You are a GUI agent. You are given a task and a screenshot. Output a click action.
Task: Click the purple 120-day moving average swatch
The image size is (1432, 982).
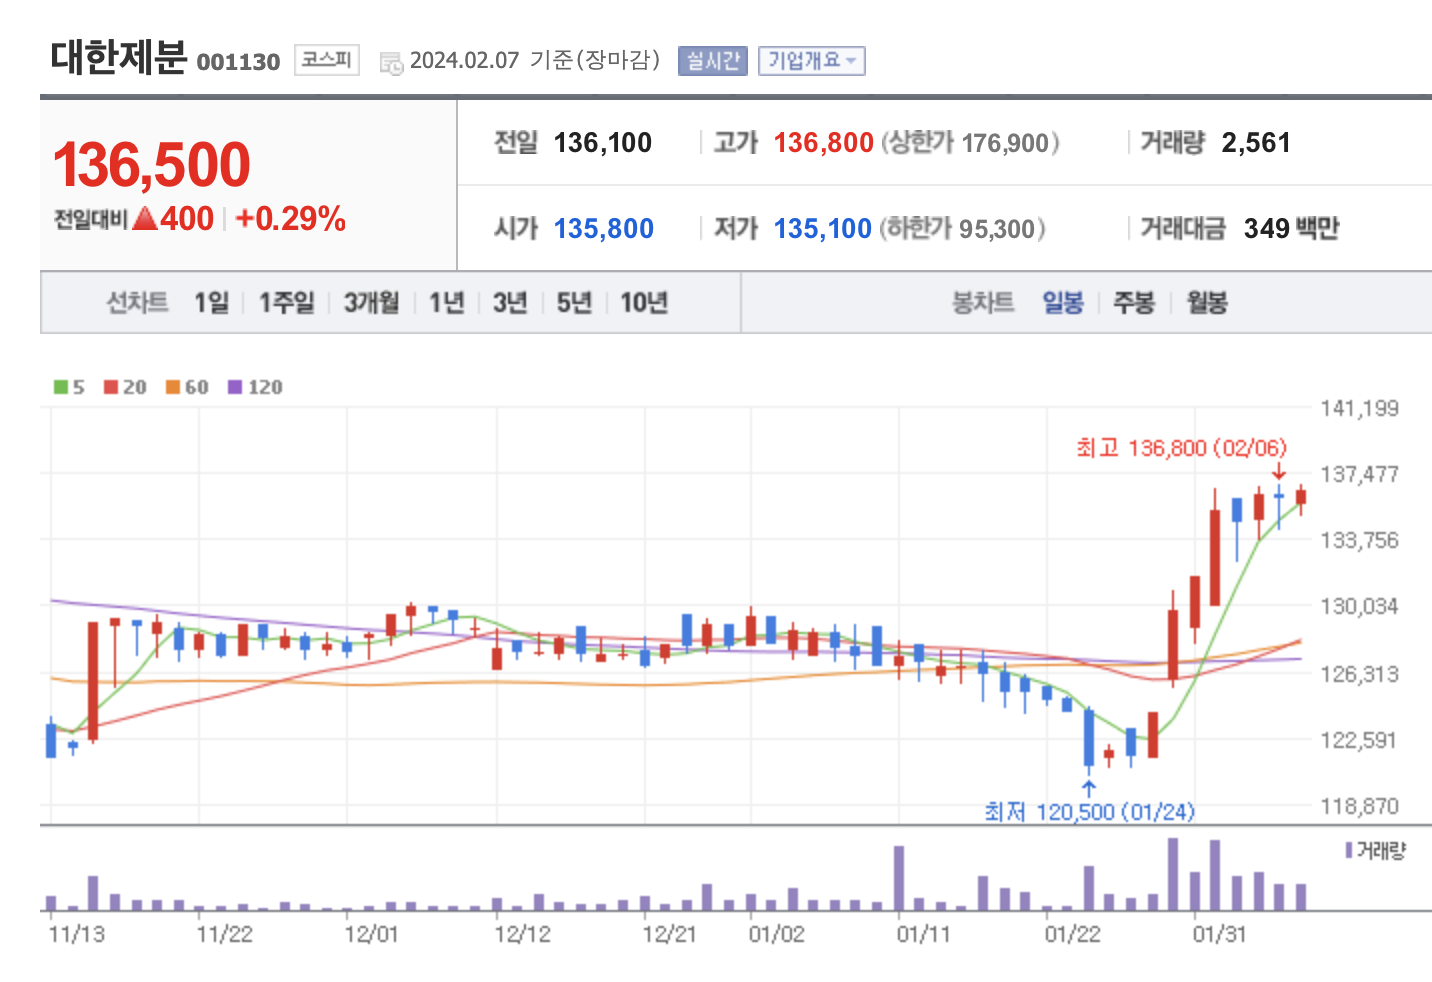(x=235, y=387)
